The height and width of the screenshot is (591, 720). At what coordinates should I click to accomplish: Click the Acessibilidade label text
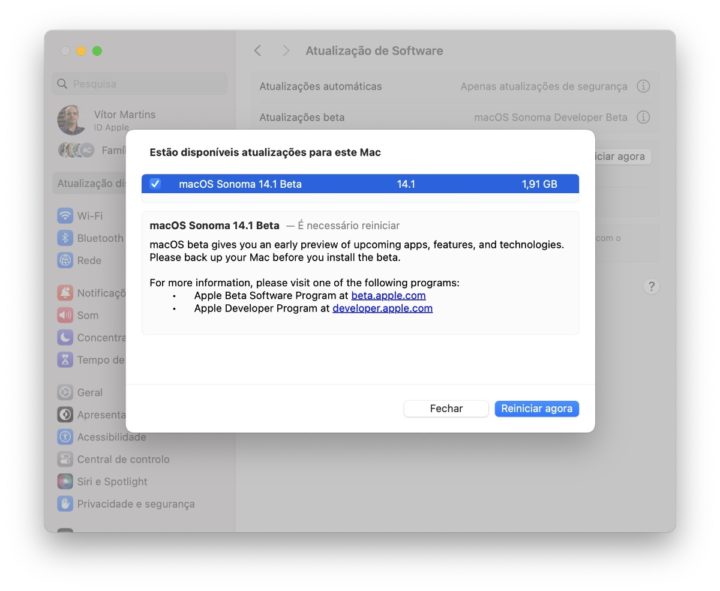coord(111,437)
